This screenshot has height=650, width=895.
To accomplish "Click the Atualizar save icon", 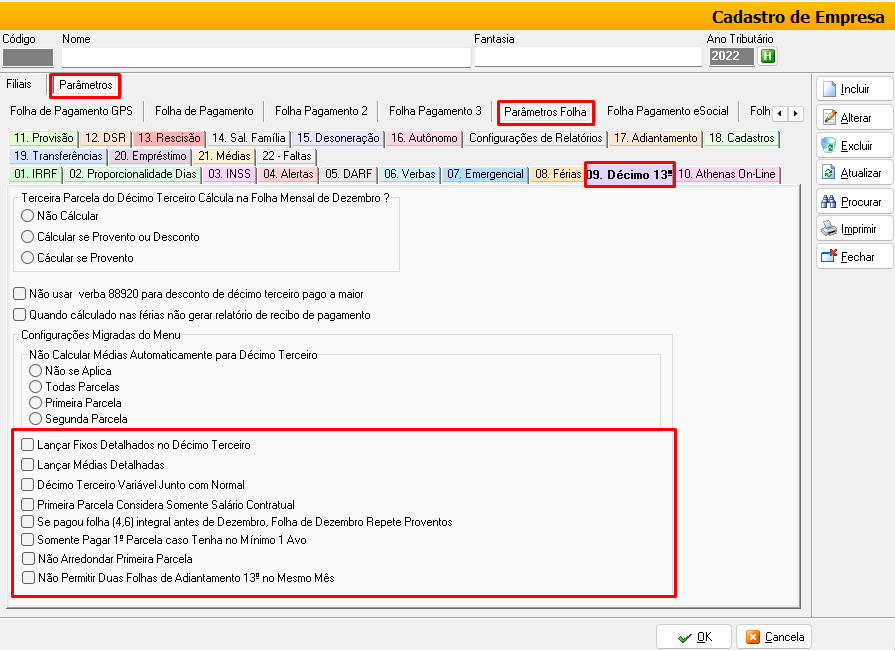I will [x=829, y=173].
